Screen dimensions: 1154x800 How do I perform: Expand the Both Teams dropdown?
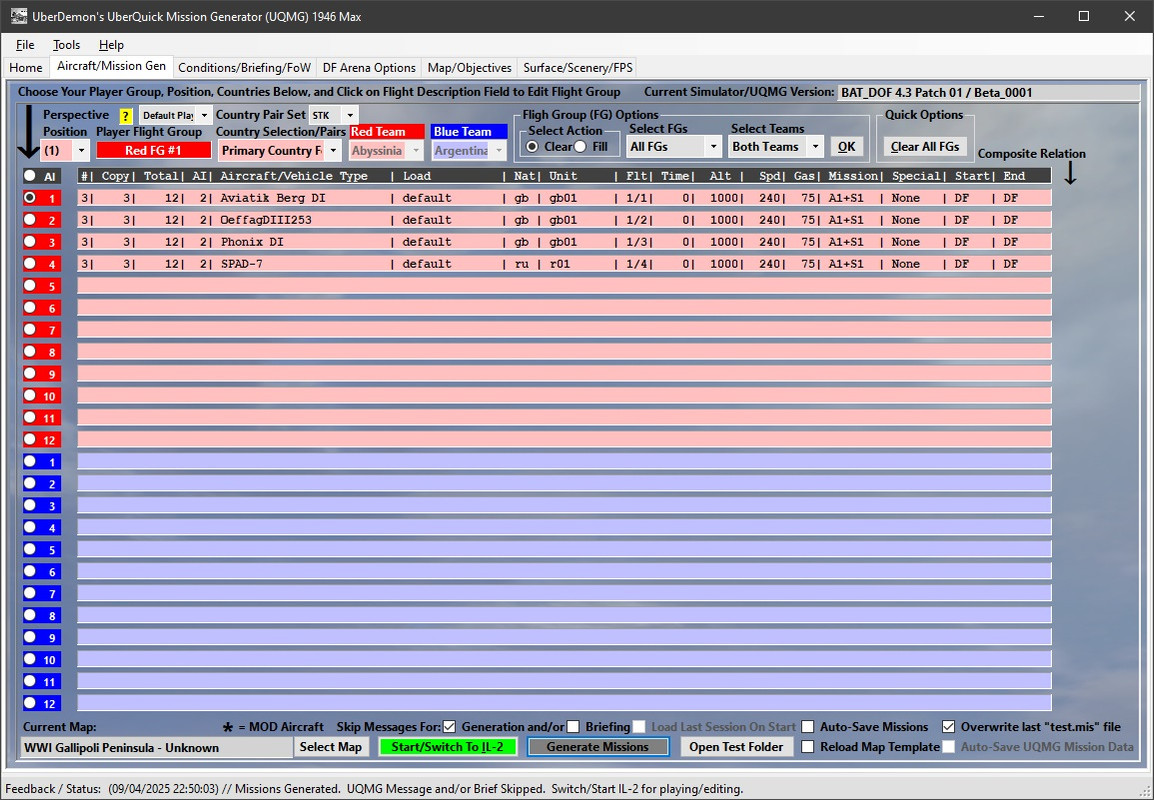click(x=776, y=146)
